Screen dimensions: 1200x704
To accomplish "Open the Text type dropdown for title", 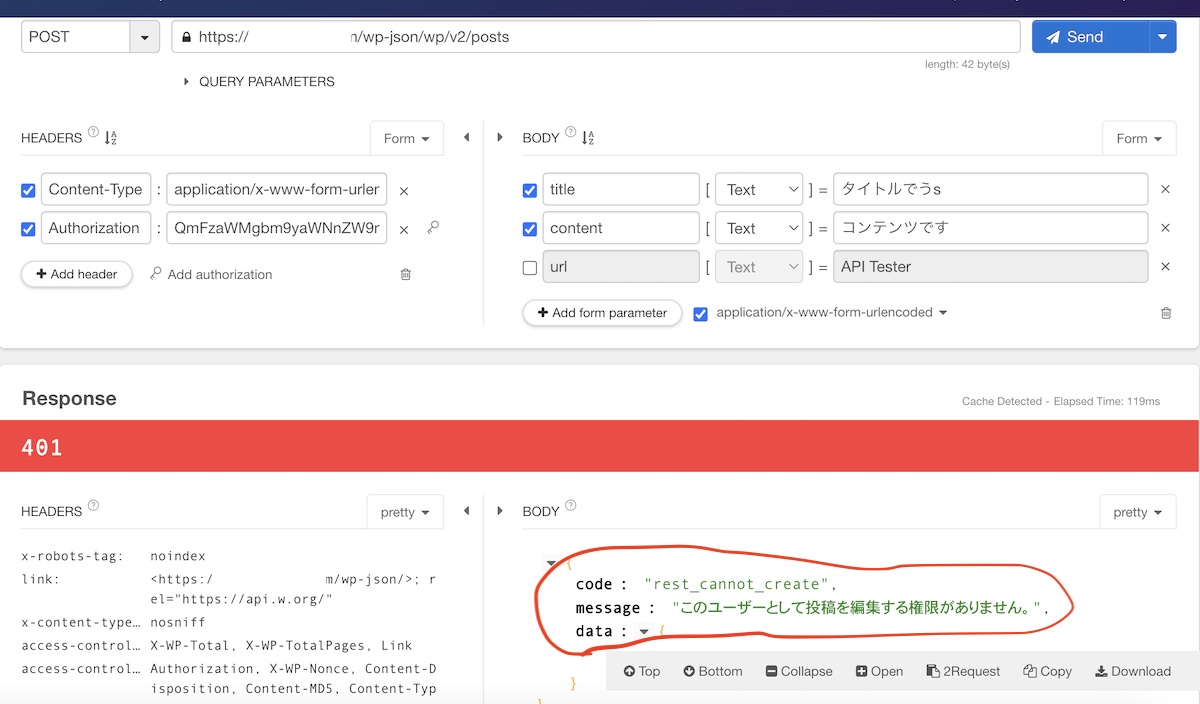I will click(x=758, y=189).
